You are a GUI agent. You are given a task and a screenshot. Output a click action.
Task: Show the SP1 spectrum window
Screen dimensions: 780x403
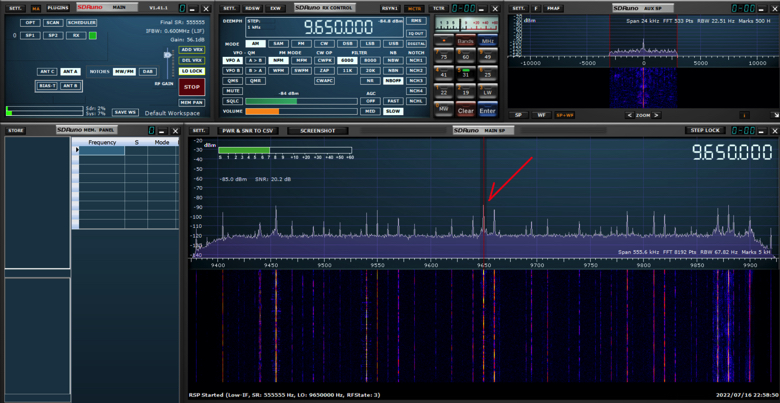coord(30,35)
